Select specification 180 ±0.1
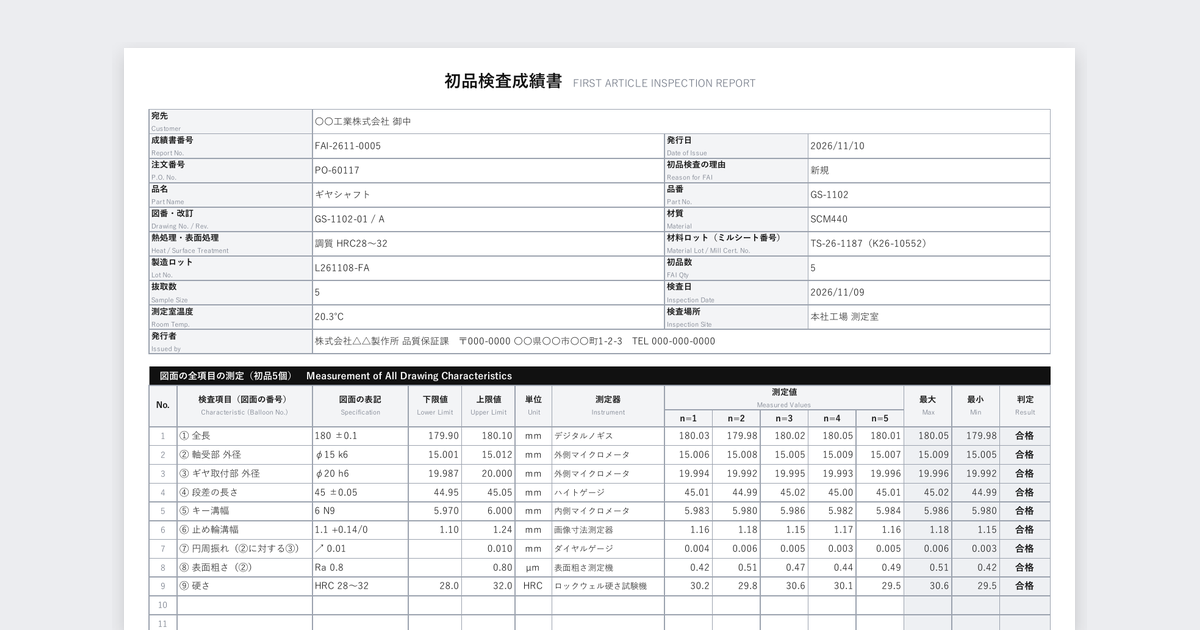The width and height of the screenshot is (1200, 630). point(360,436)
